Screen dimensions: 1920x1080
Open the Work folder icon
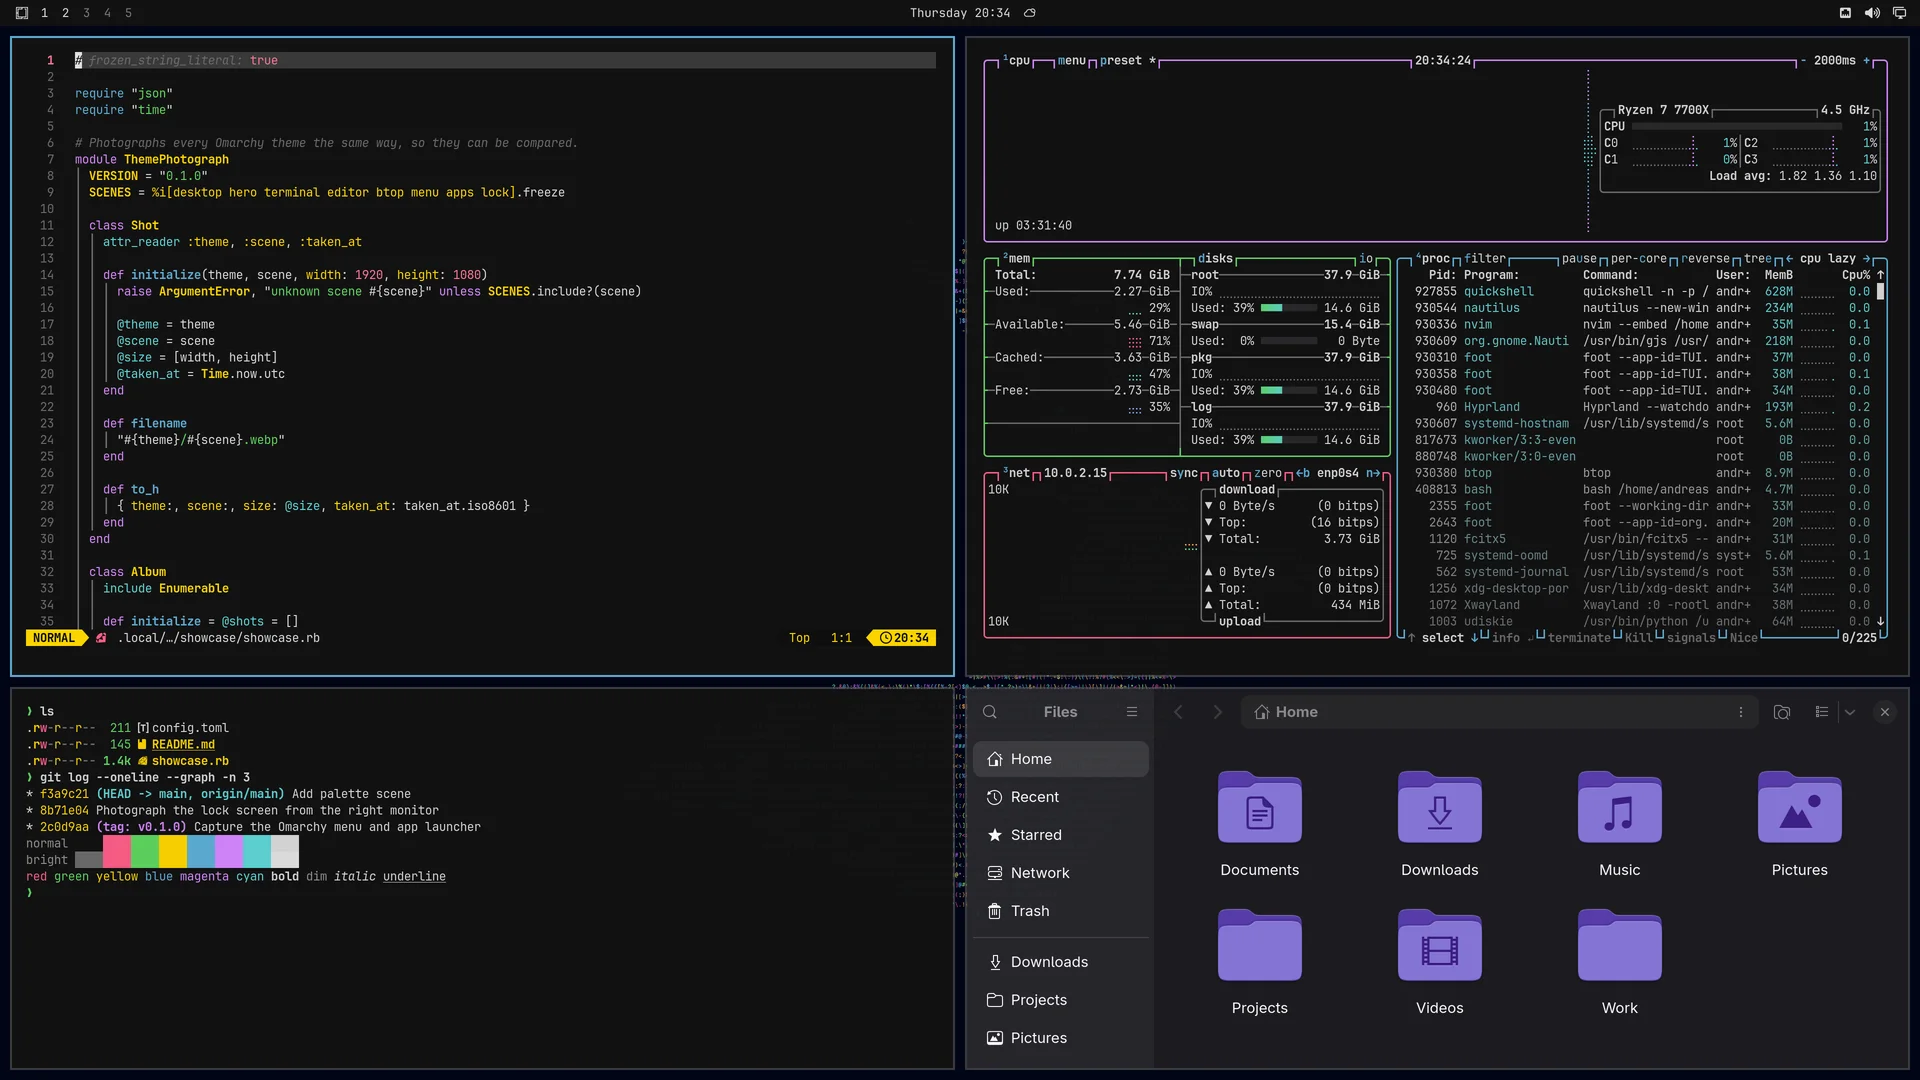(x=1620, y=946)
